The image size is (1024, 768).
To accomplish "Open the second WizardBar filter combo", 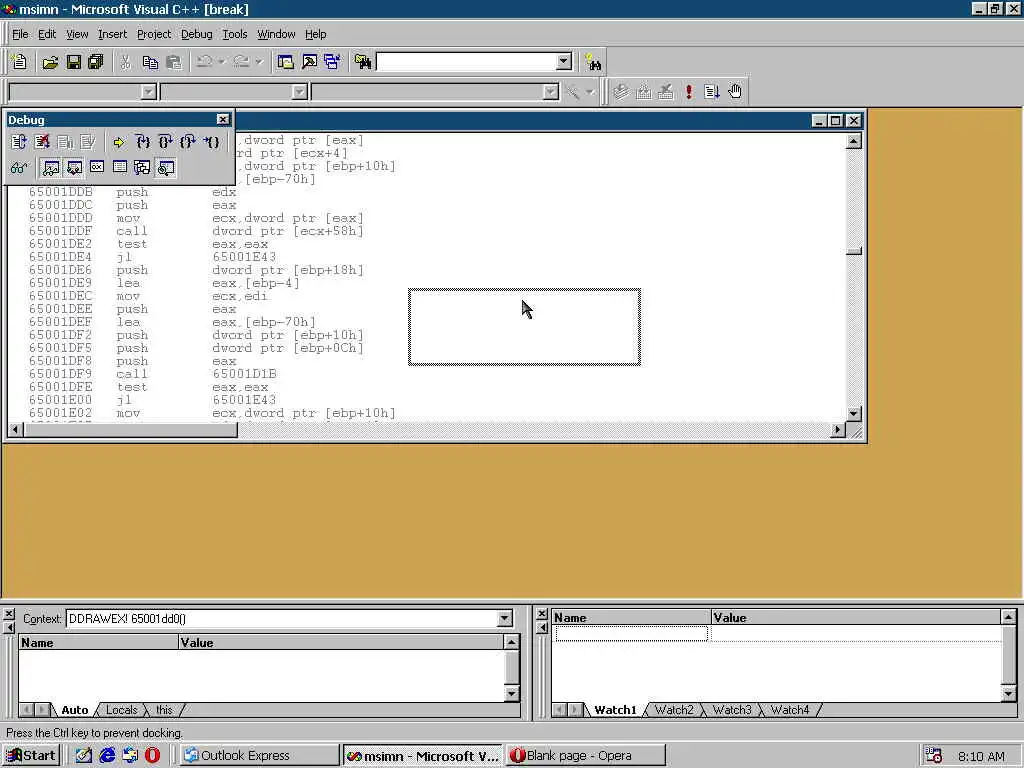I will (234, 92).
